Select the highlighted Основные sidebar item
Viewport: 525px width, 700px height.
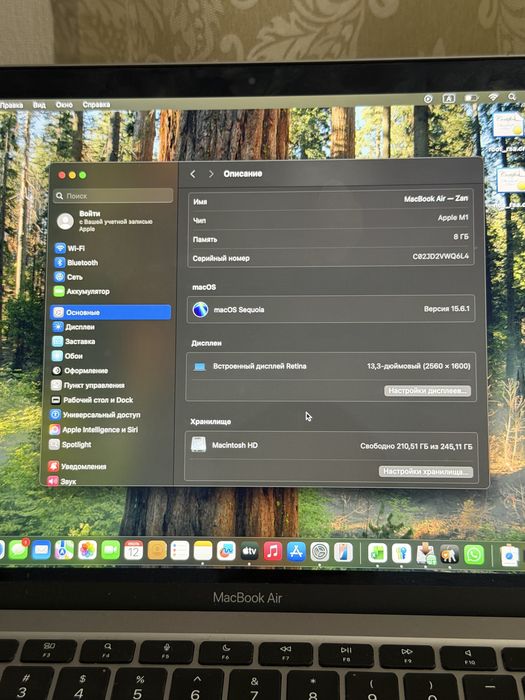(x=110, y=312)
